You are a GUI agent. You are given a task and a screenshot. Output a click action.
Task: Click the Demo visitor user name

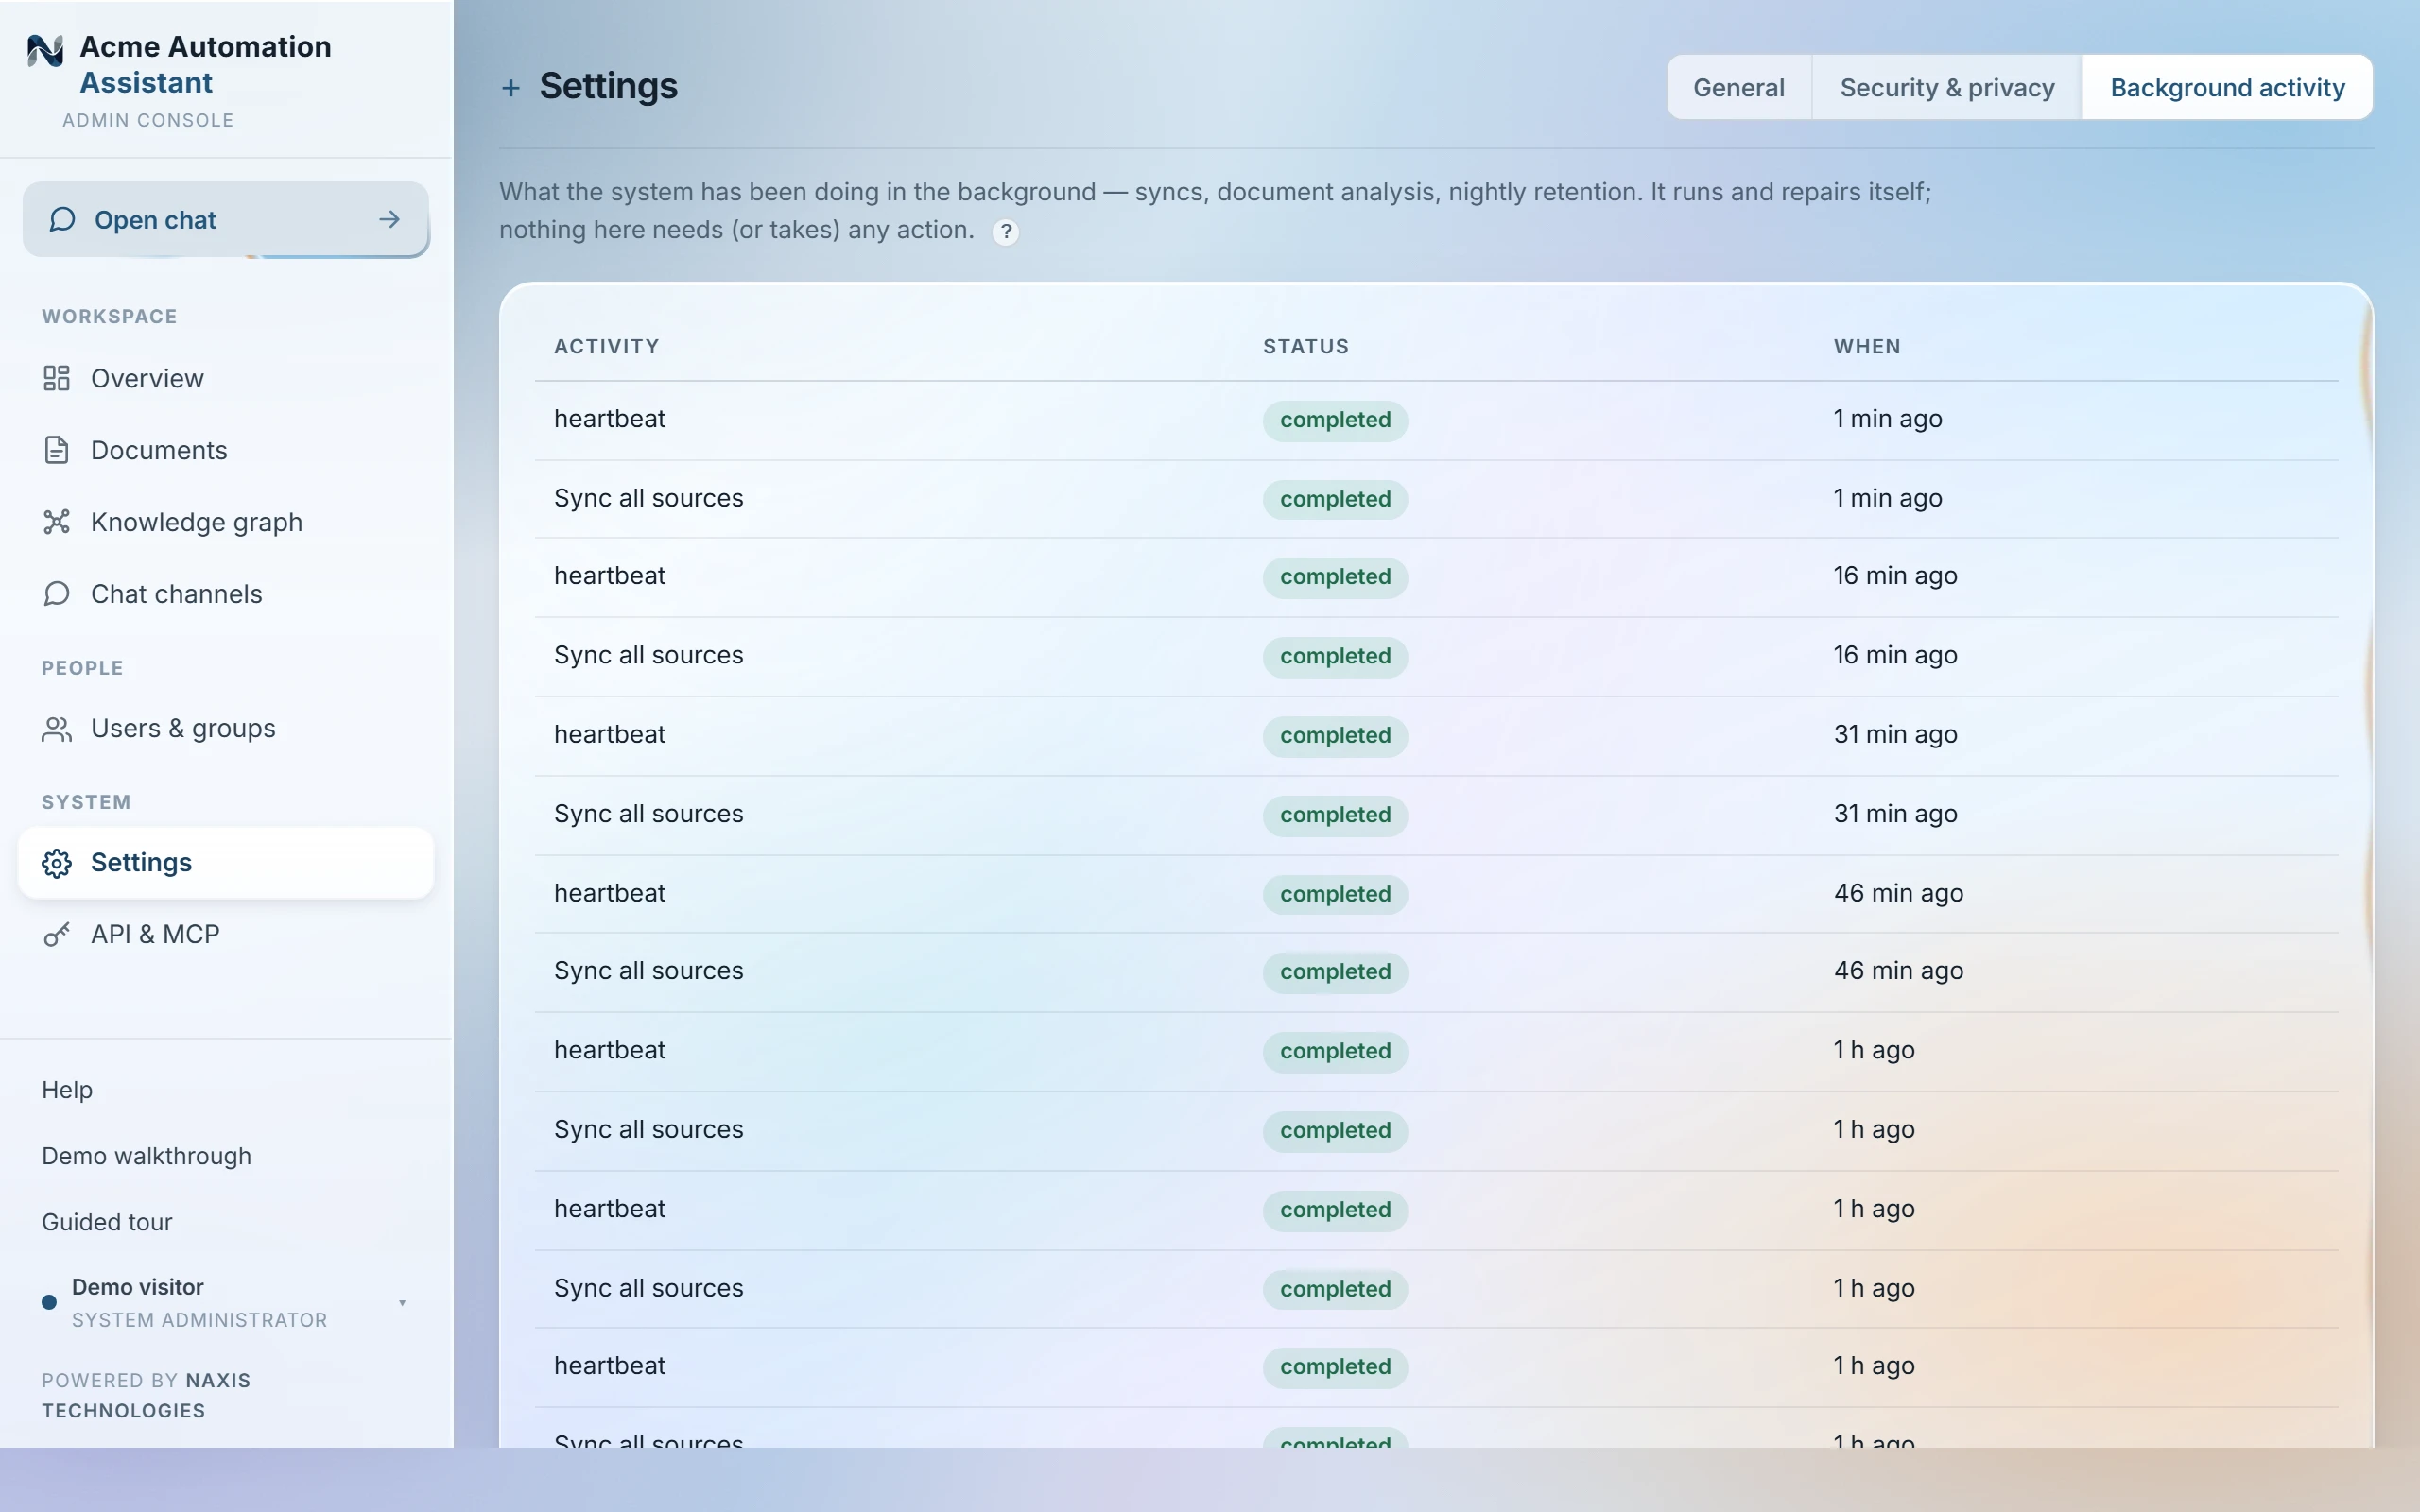[137, 1287]
